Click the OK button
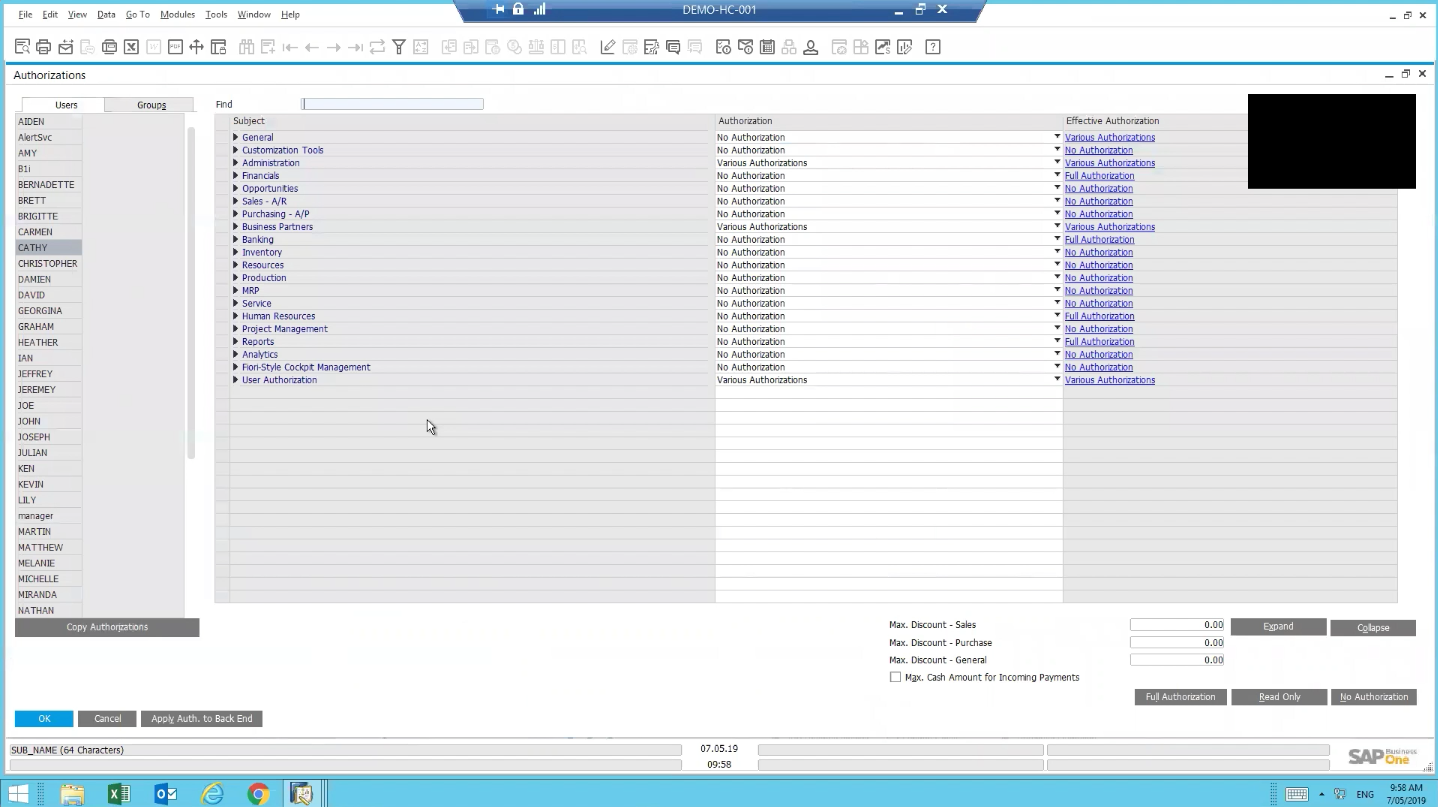The height and width of the screenshot is (807, 1438). coord(44,719)
